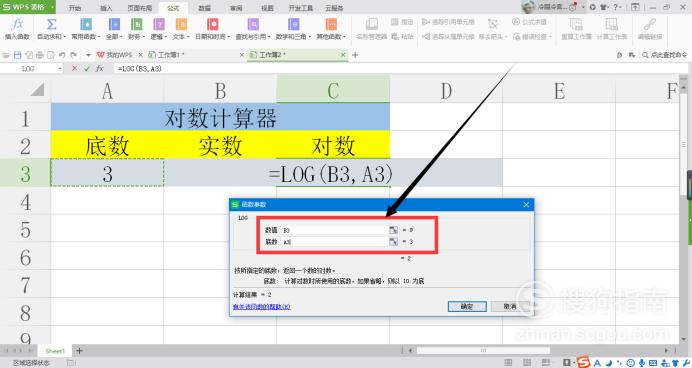Switch to the 工作簿1 document tab

[196, 55]
